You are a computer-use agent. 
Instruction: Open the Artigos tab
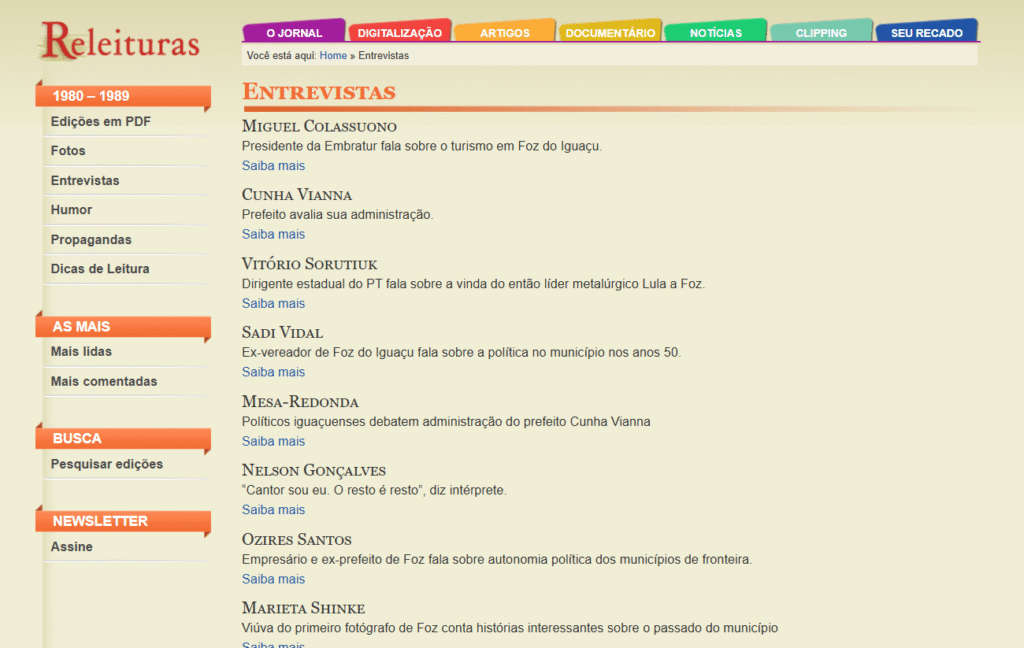(x=504, y=33)
